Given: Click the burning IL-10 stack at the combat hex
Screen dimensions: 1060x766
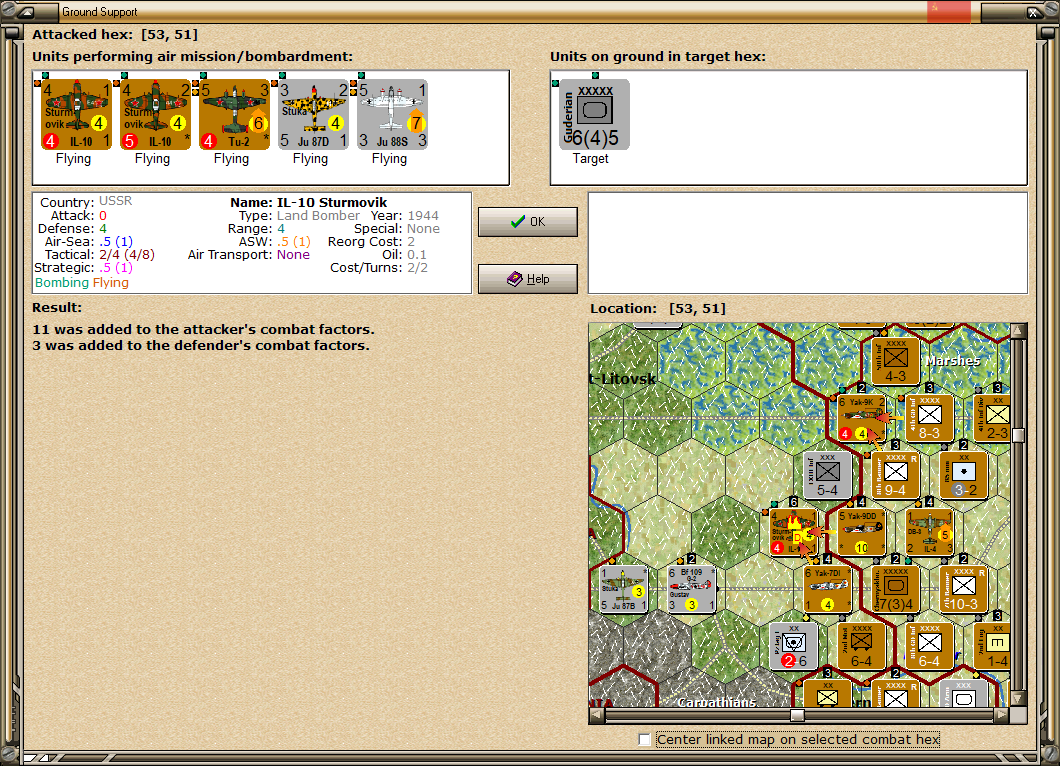Looking at the screenshot, I should click(794, 532).
